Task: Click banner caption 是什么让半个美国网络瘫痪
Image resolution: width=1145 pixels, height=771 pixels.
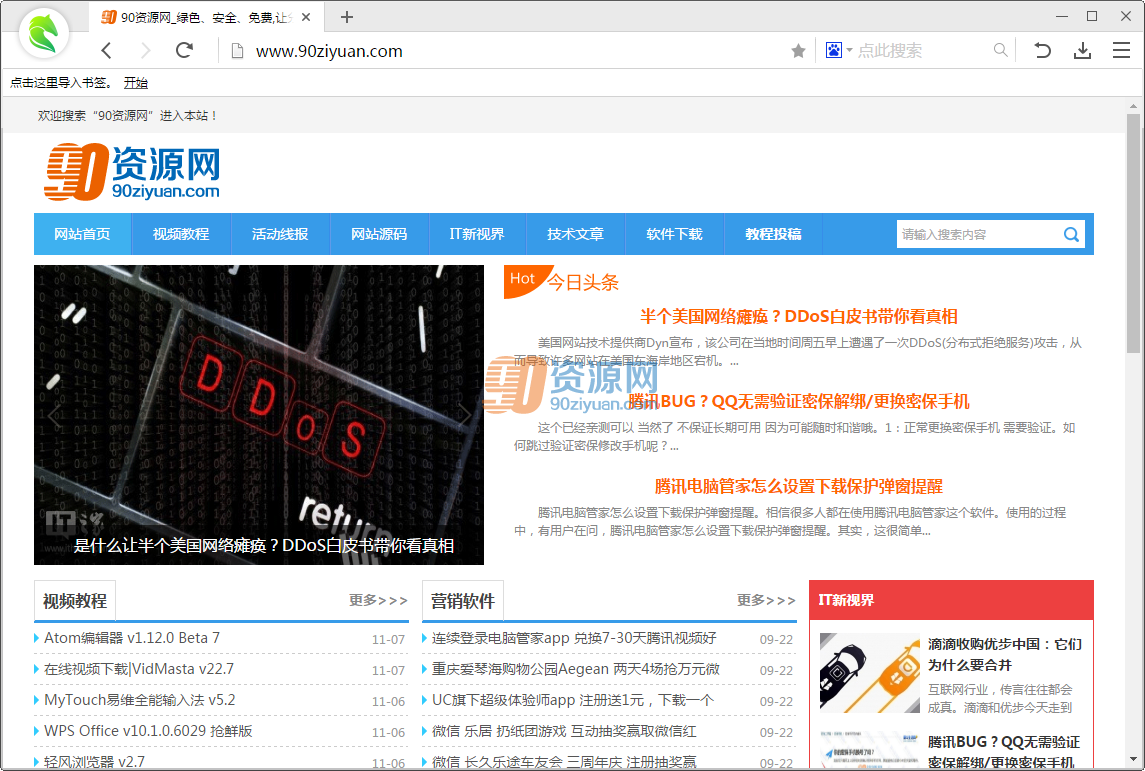Action: coord(264,545)
